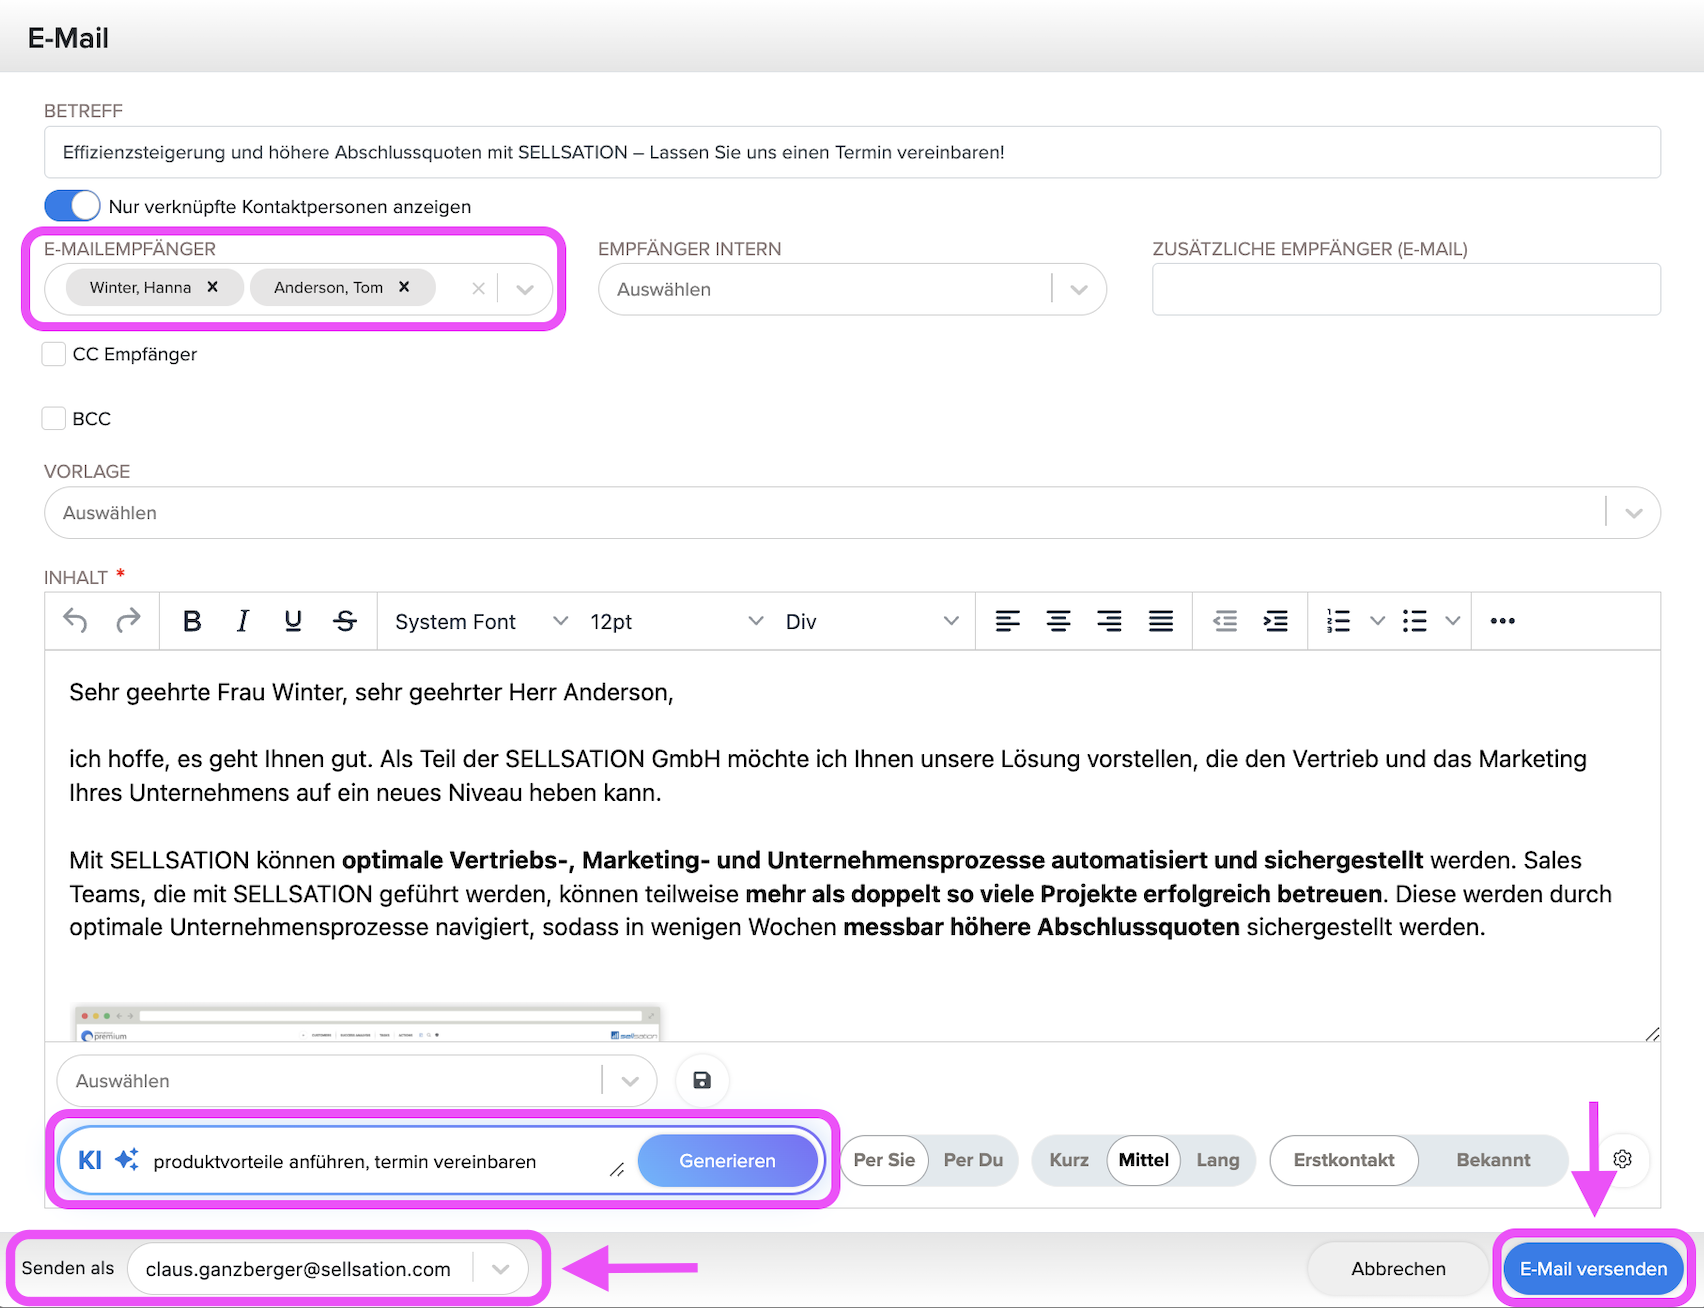Viewport: 1704px width, 1308px height.
Task: Toggle strikethrough formatting
Action: (345, 621)
